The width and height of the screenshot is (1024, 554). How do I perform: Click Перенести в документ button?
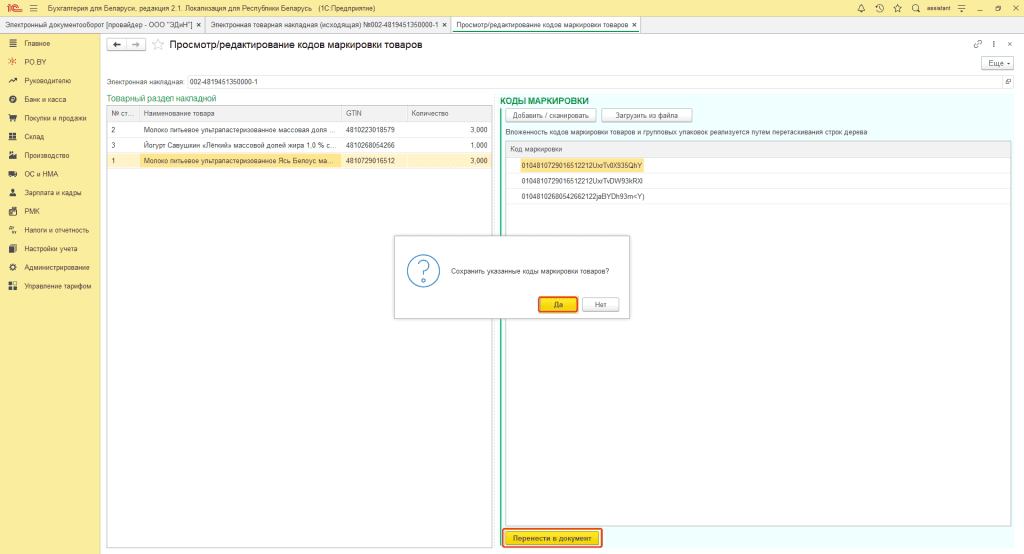point(551,538)
